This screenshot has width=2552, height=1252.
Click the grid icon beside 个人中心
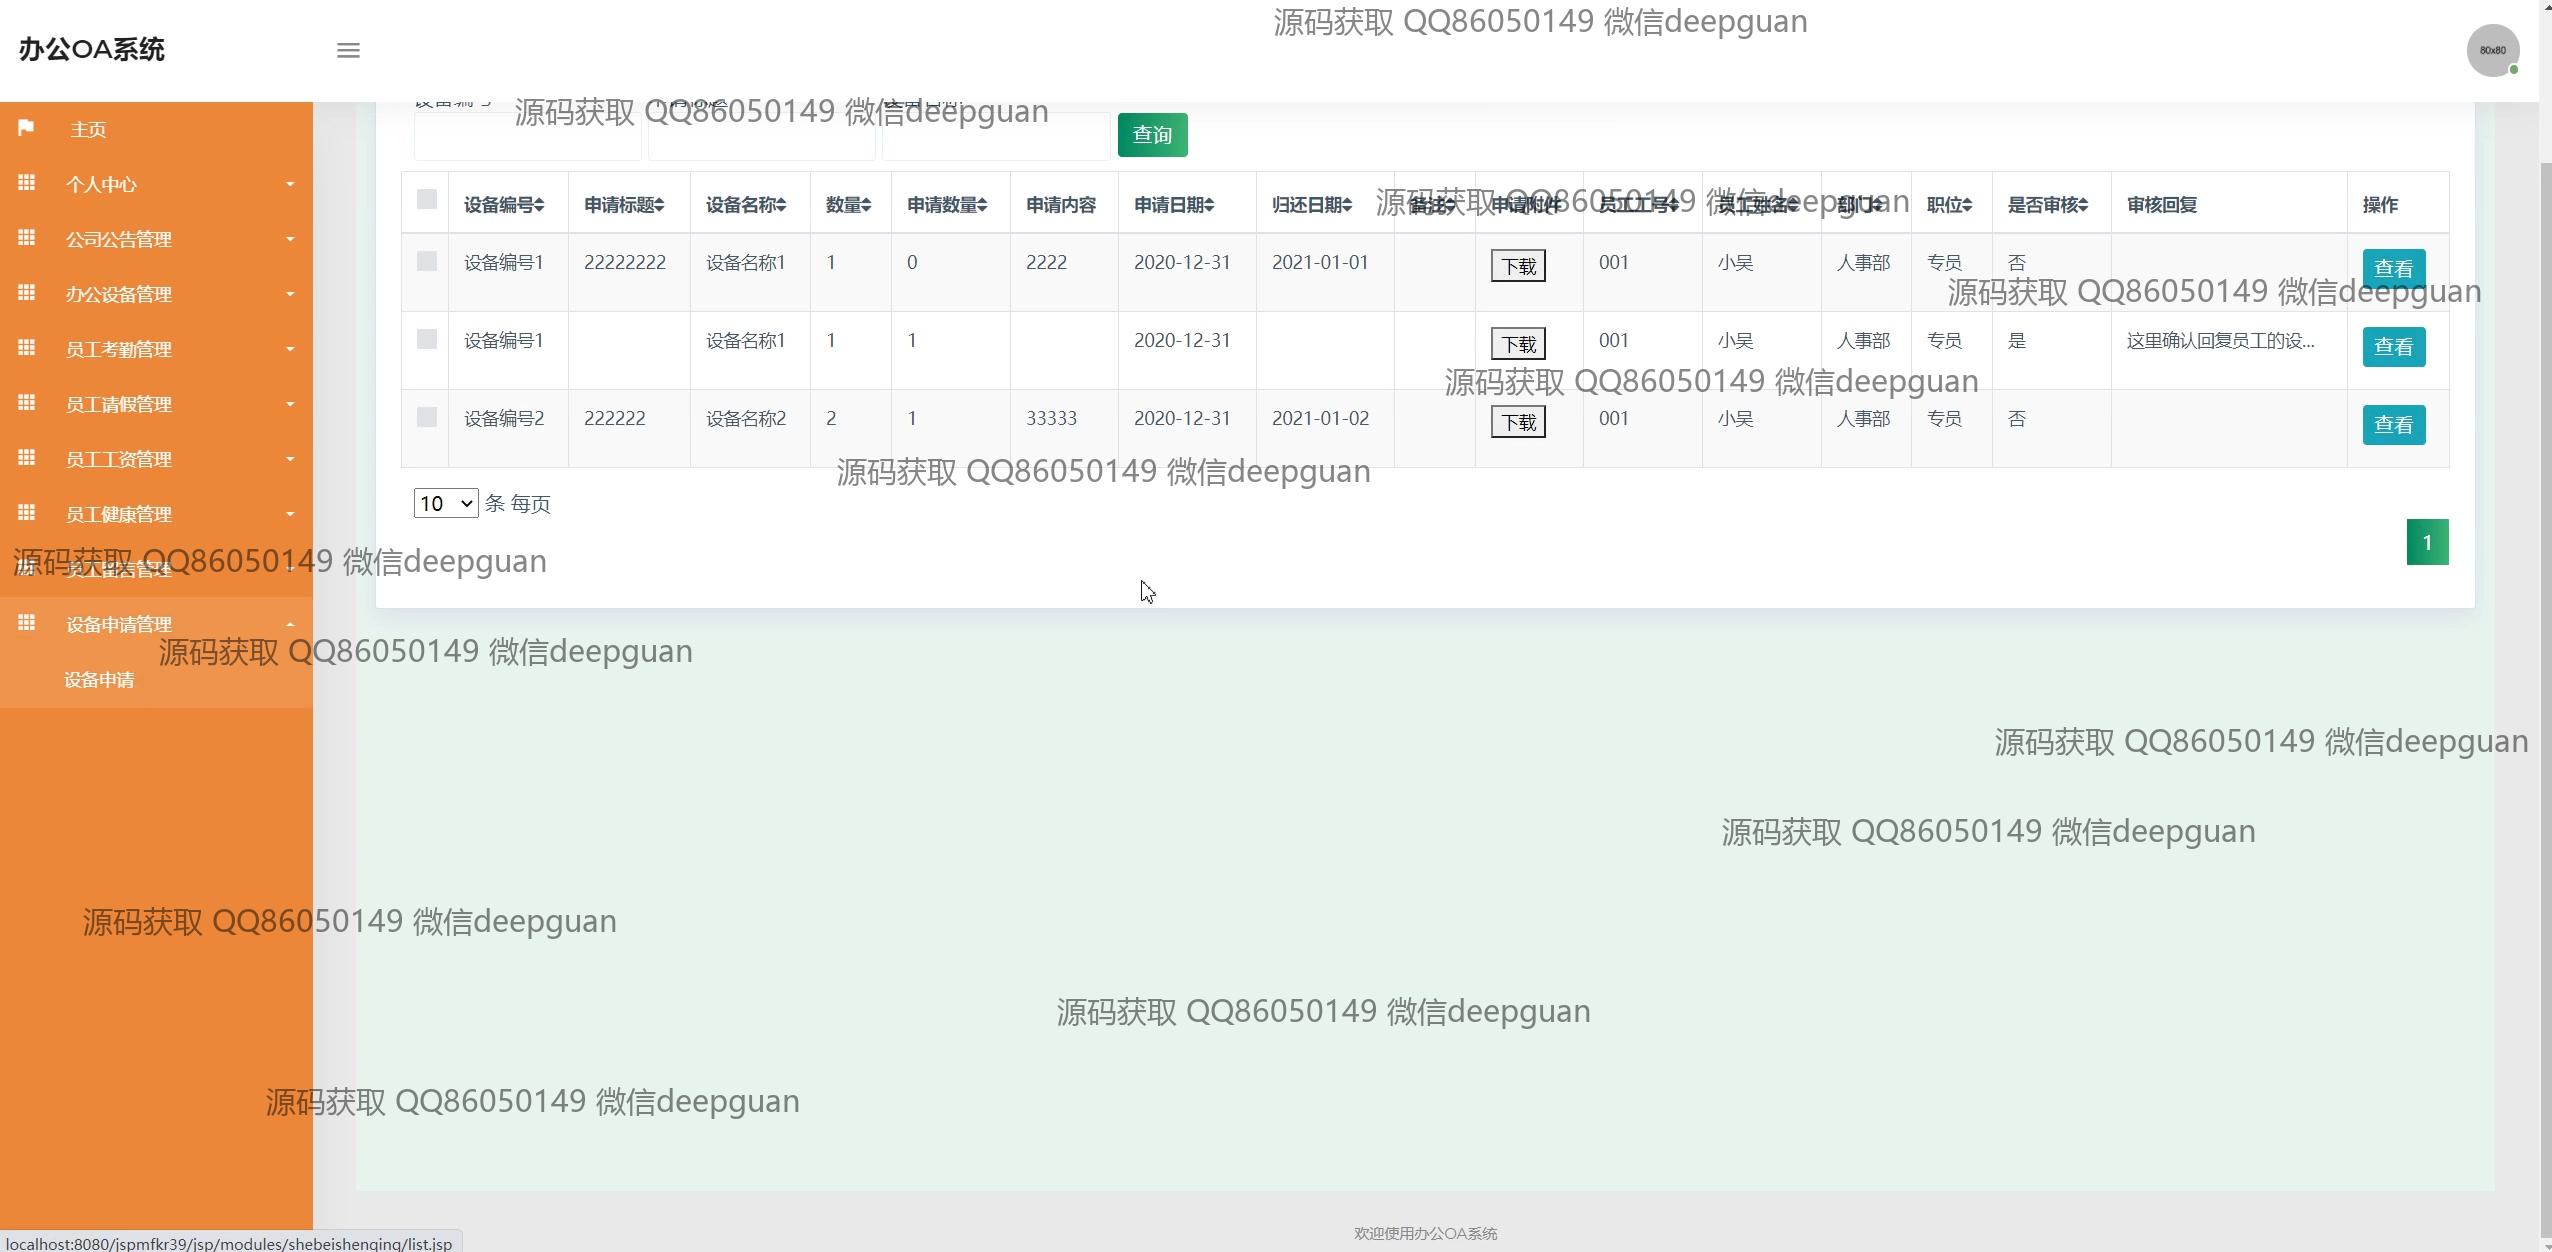[x=27, y=183]
